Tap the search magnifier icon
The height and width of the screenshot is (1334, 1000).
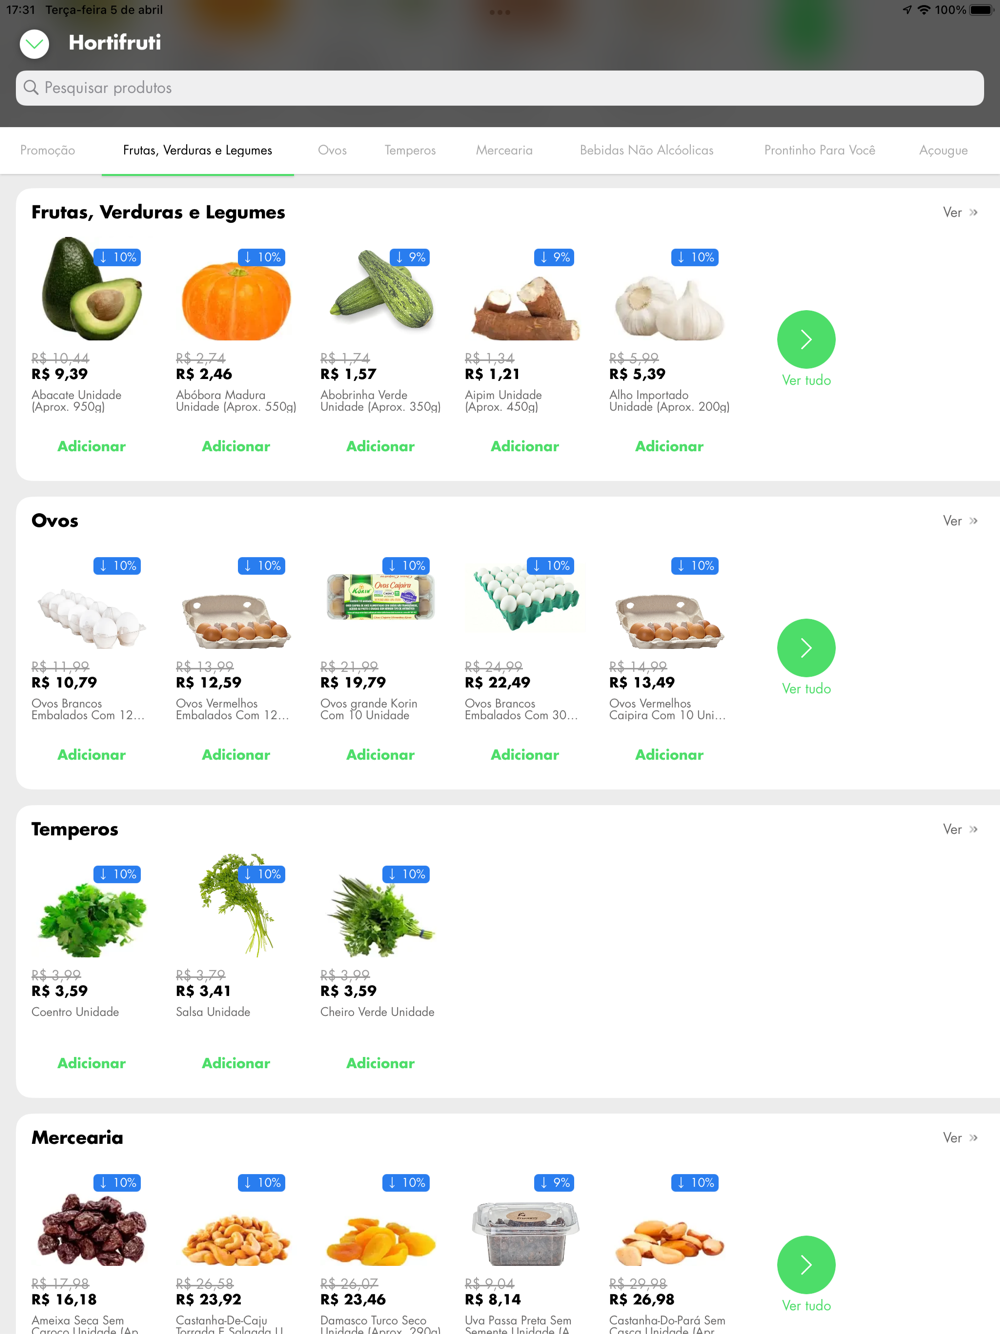31,88
